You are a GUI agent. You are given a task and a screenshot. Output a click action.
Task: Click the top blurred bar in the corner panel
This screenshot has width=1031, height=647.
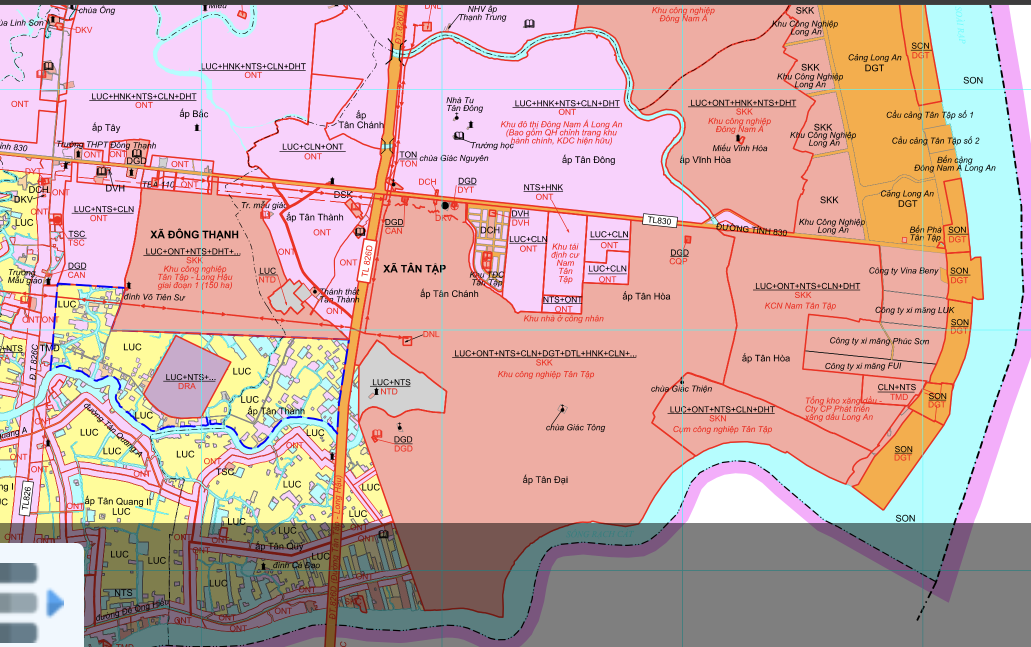[18, 573]
